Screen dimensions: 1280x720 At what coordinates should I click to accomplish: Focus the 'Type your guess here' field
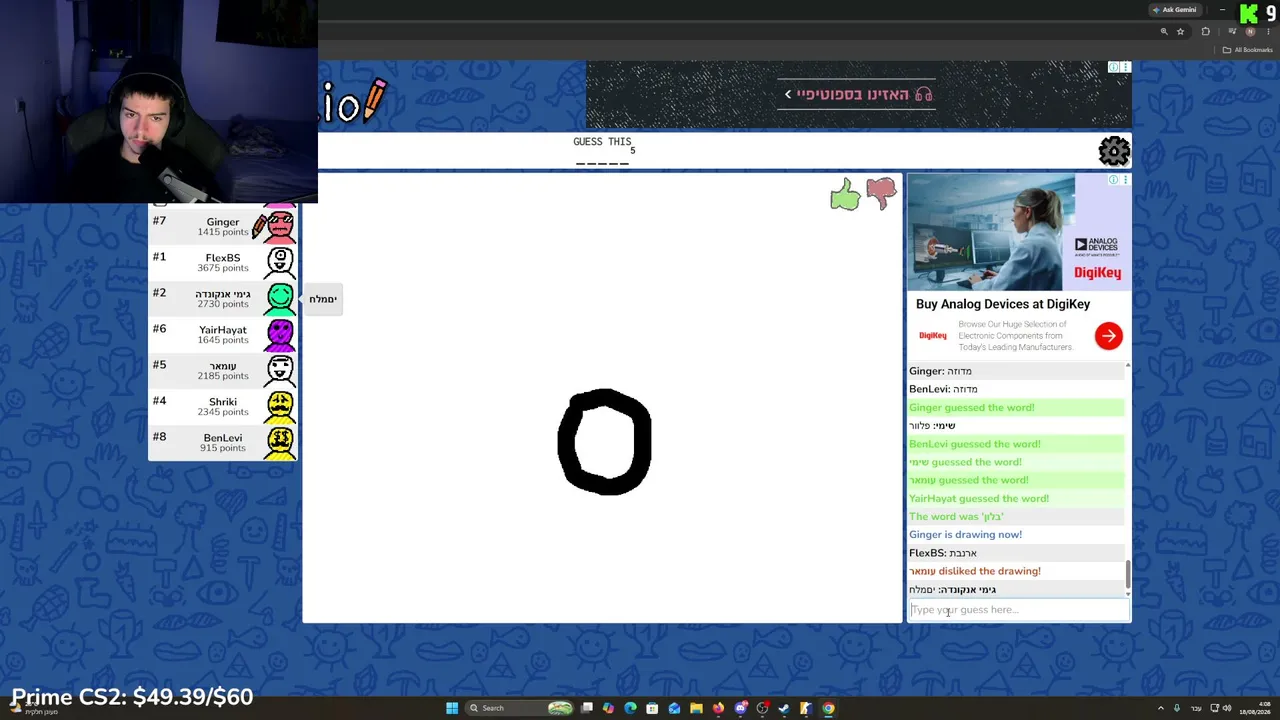(1018, 610)
